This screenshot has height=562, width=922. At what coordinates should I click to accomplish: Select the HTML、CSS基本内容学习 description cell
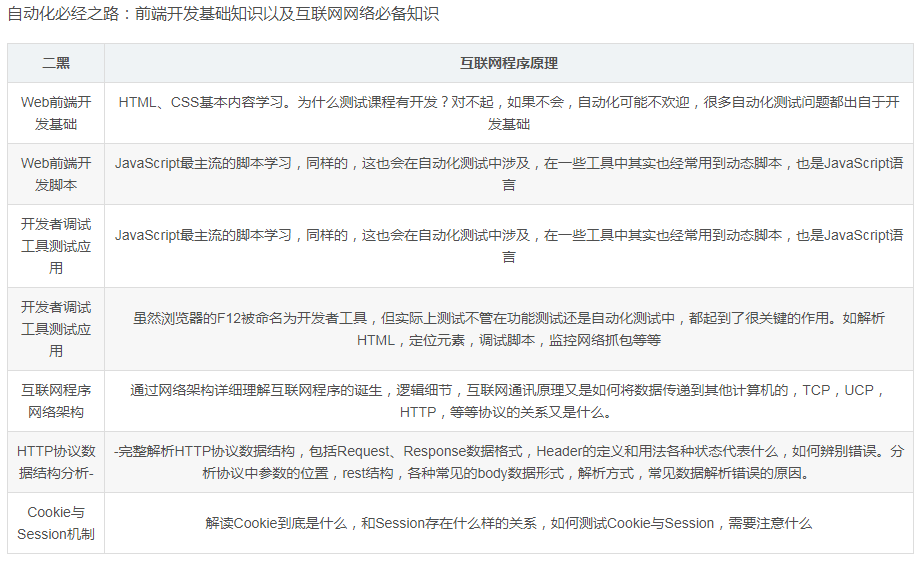coord(509,113)
